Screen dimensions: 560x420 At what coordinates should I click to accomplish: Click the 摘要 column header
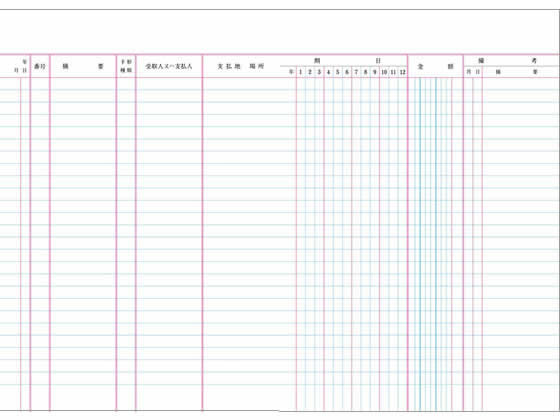83,66
